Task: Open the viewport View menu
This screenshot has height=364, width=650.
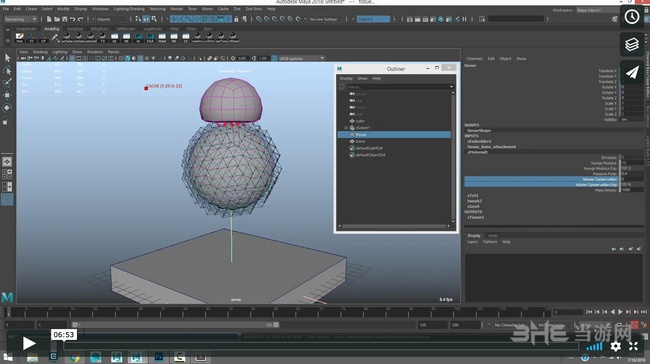Action: (24, 52)
